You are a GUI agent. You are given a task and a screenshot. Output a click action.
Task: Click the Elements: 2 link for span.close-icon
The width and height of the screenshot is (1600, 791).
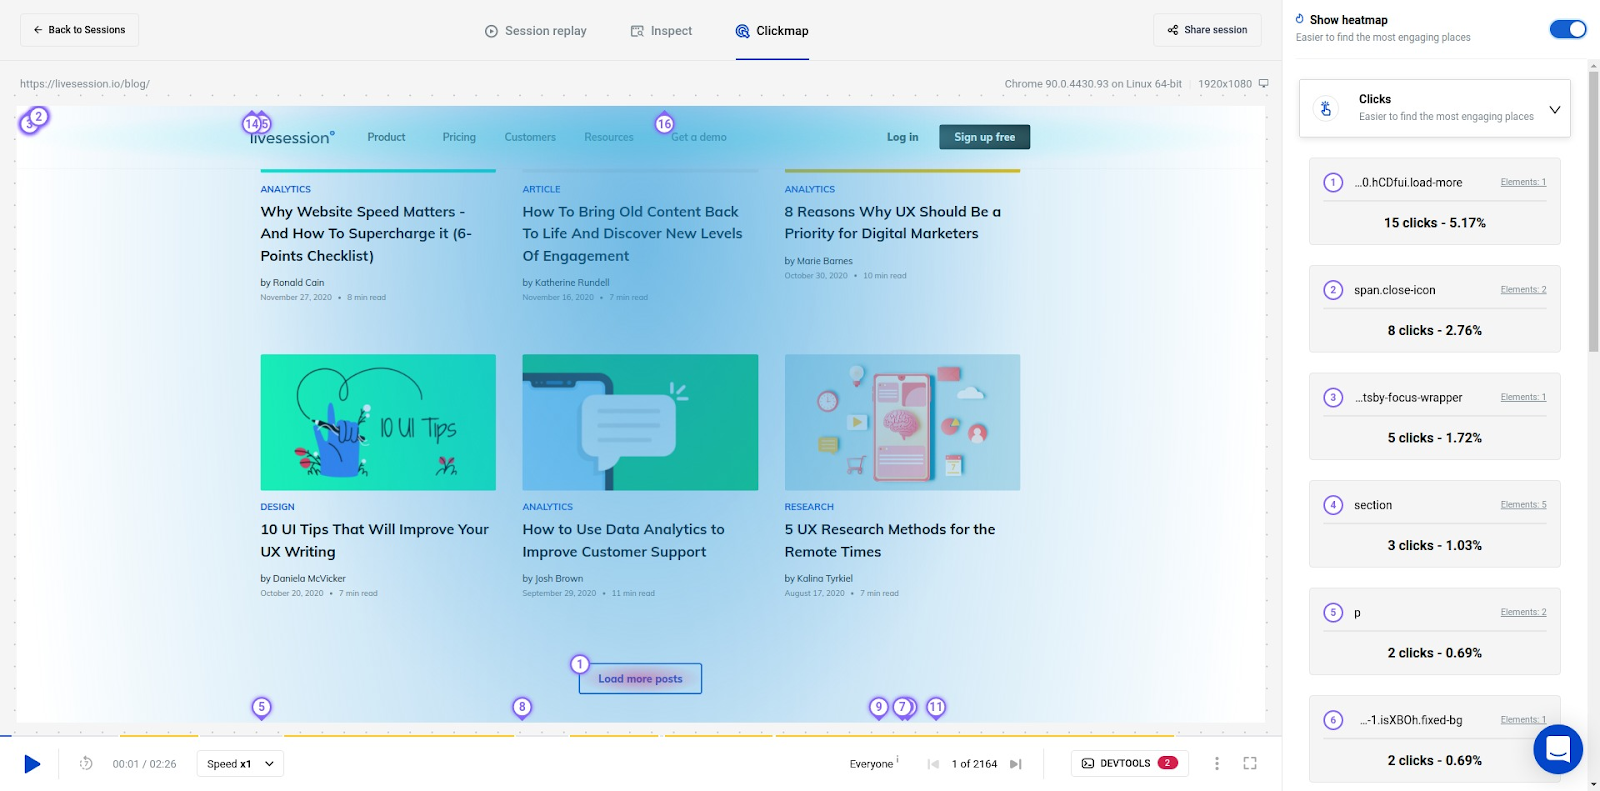1523,290
